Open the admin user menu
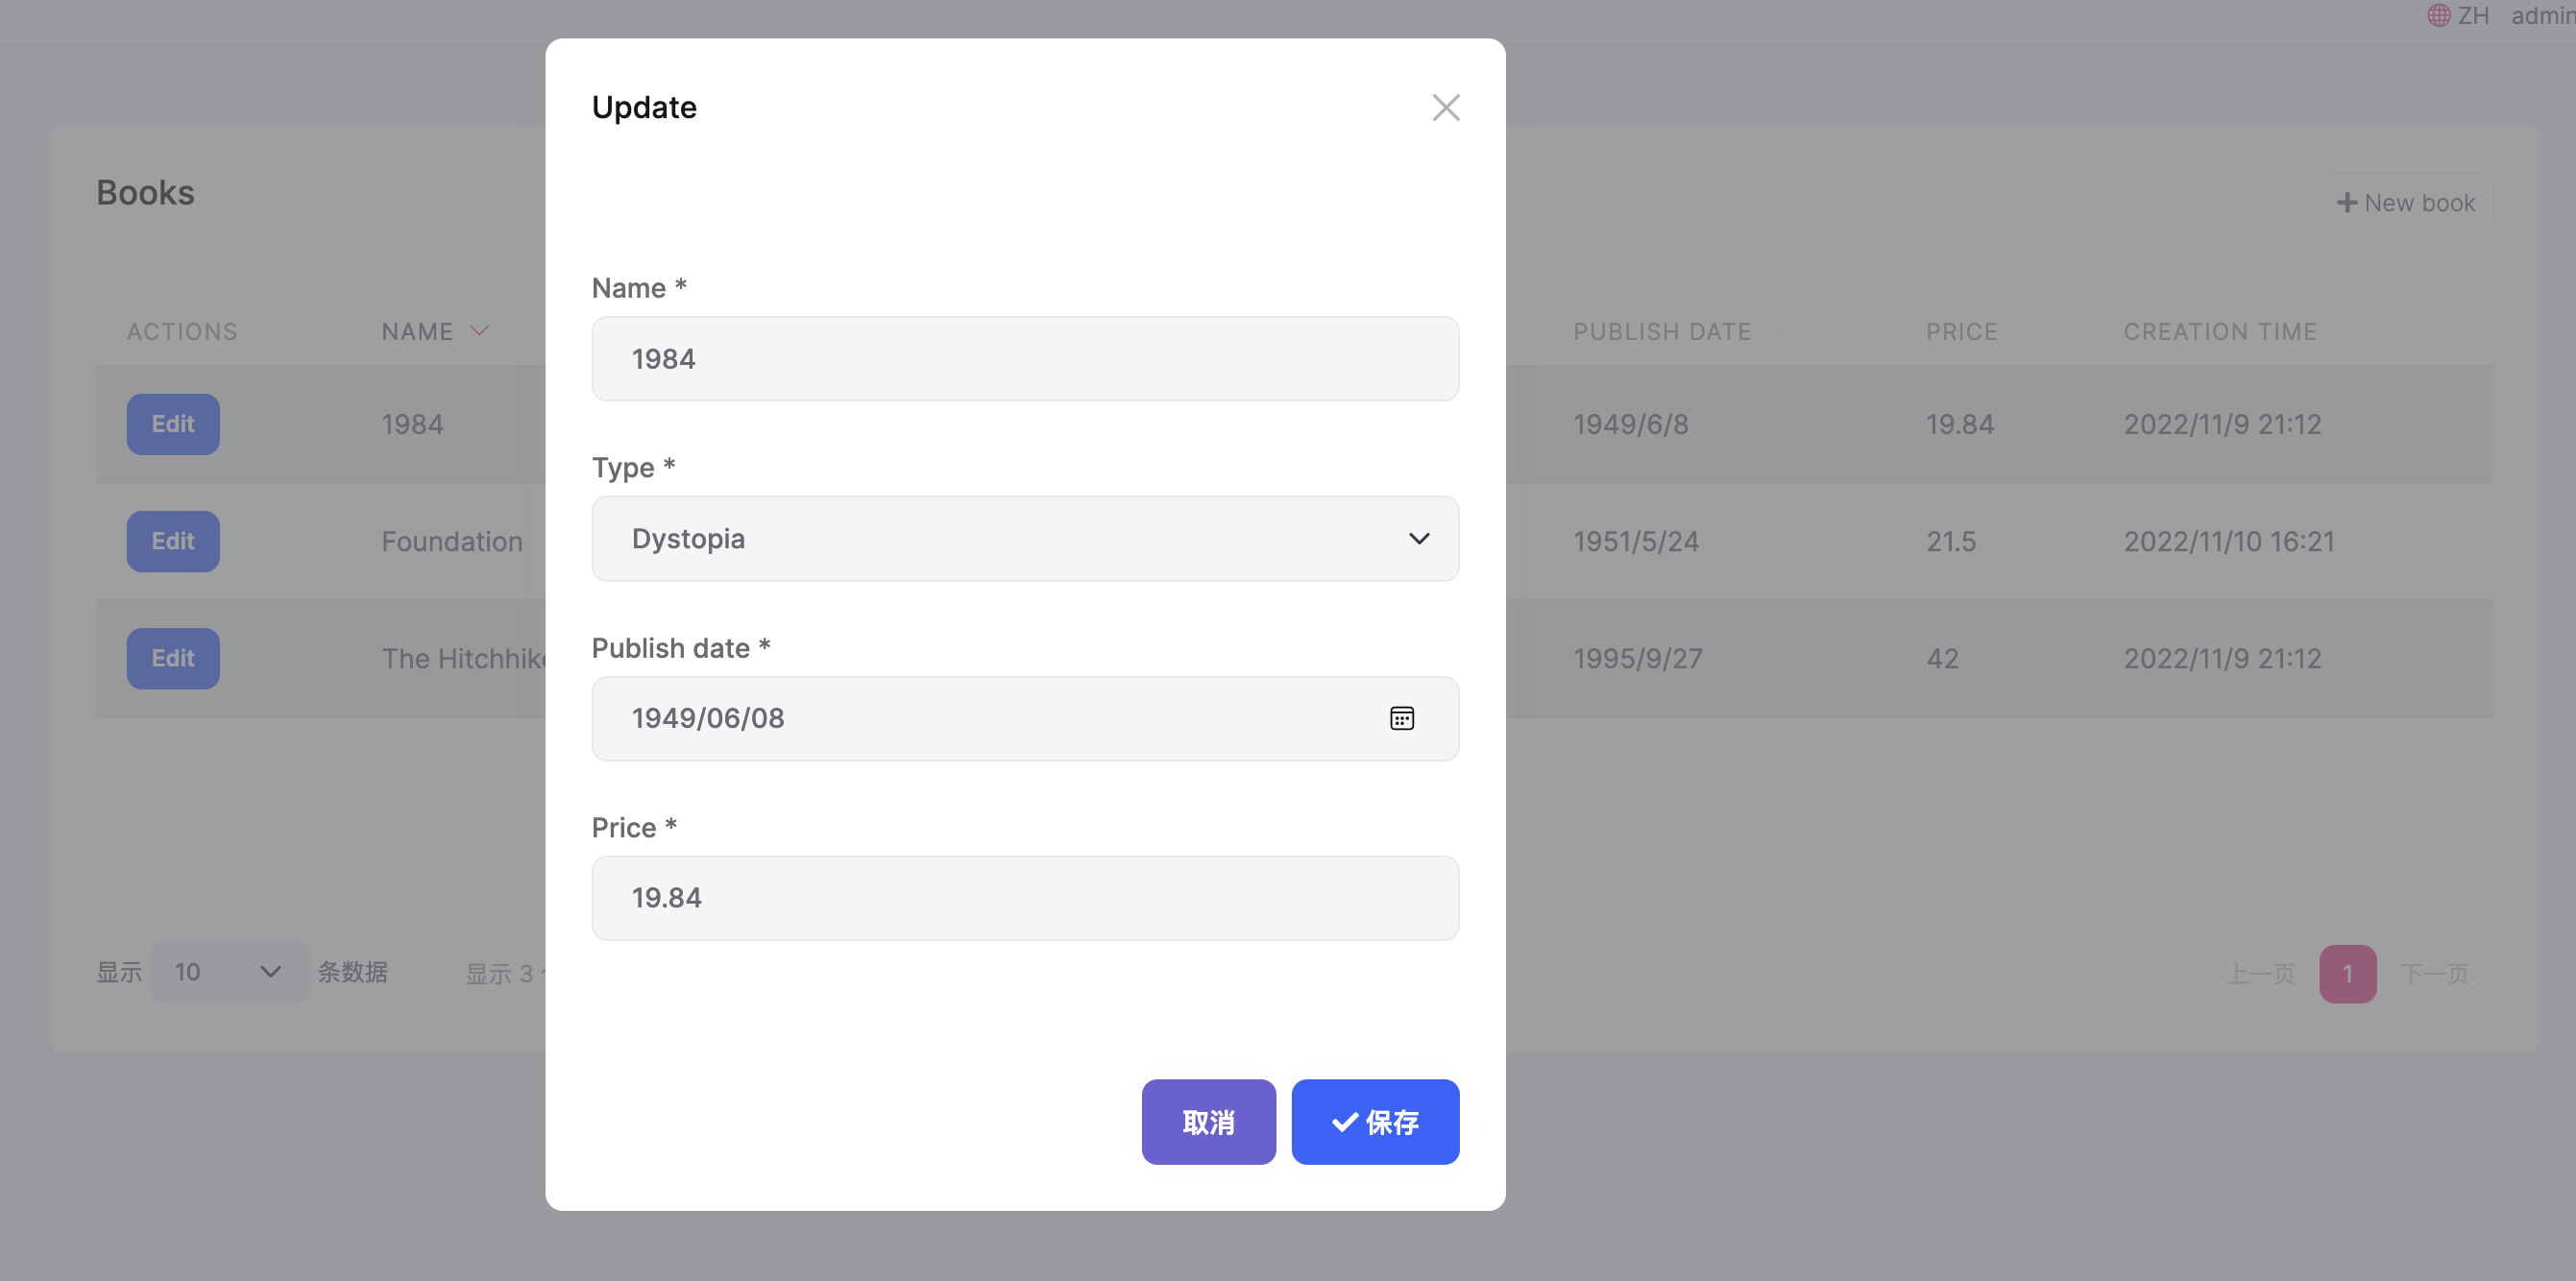The image size is (2576, 1281). point(2541,15)
